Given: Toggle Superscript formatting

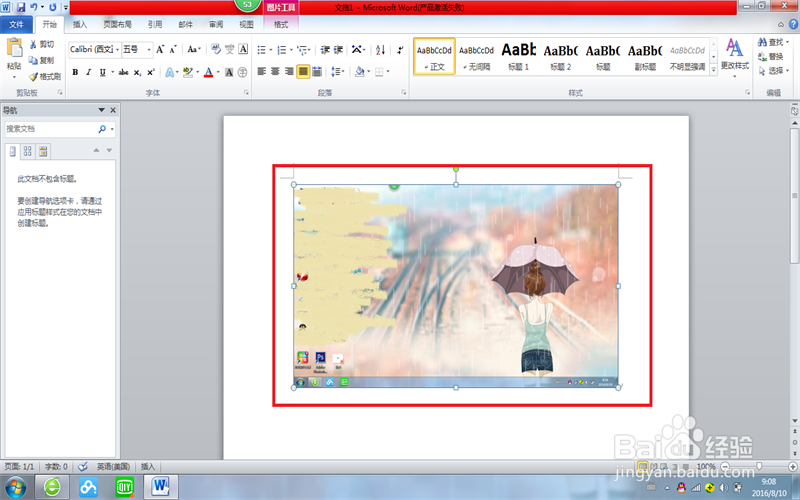Looking at the screenshot, I should click(151, 72).
